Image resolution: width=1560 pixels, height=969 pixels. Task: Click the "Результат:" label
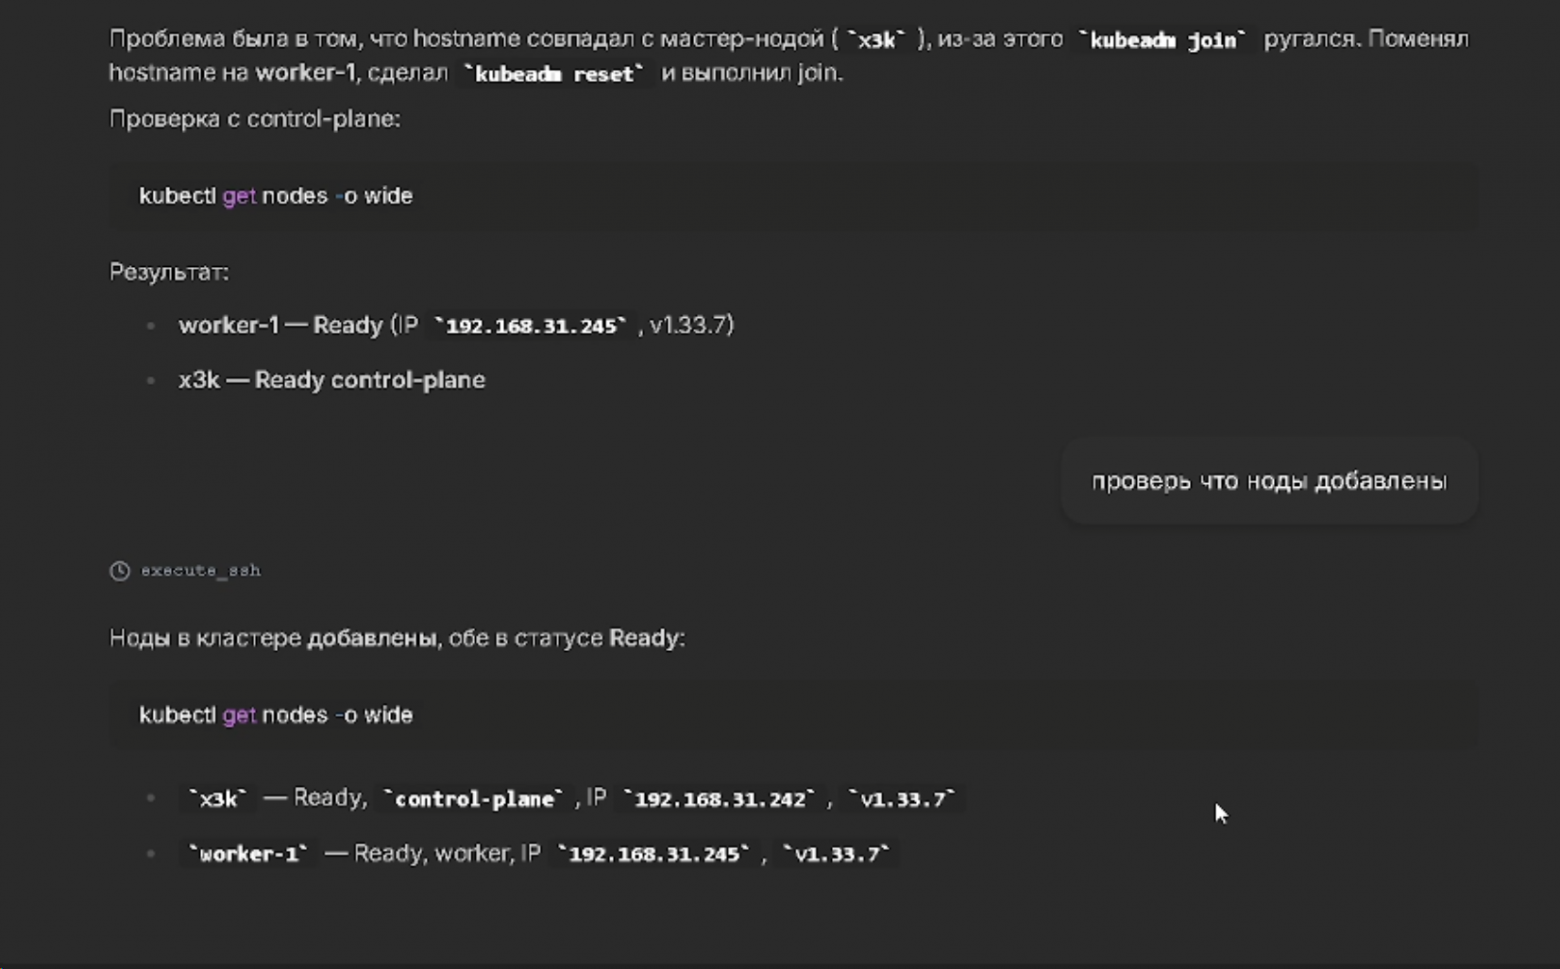(x=169, y=272)
